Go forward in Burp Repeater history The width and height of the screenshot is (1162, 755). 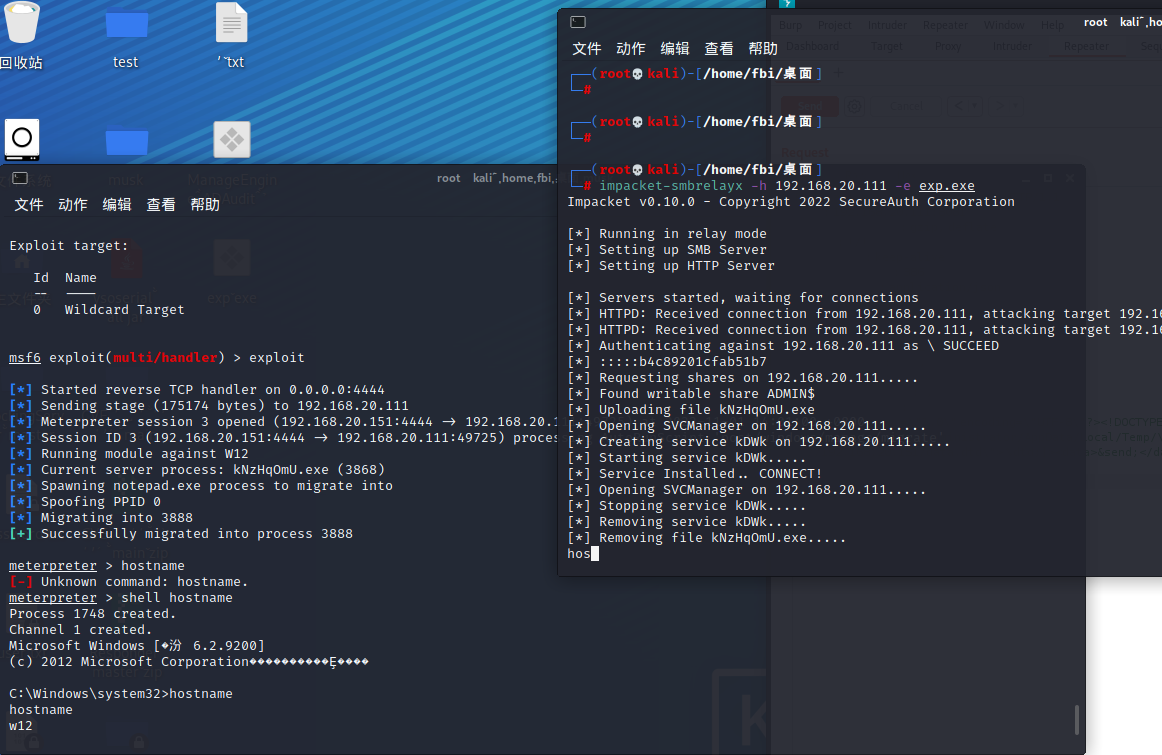pyautogui.click(x=1000, y=106)
